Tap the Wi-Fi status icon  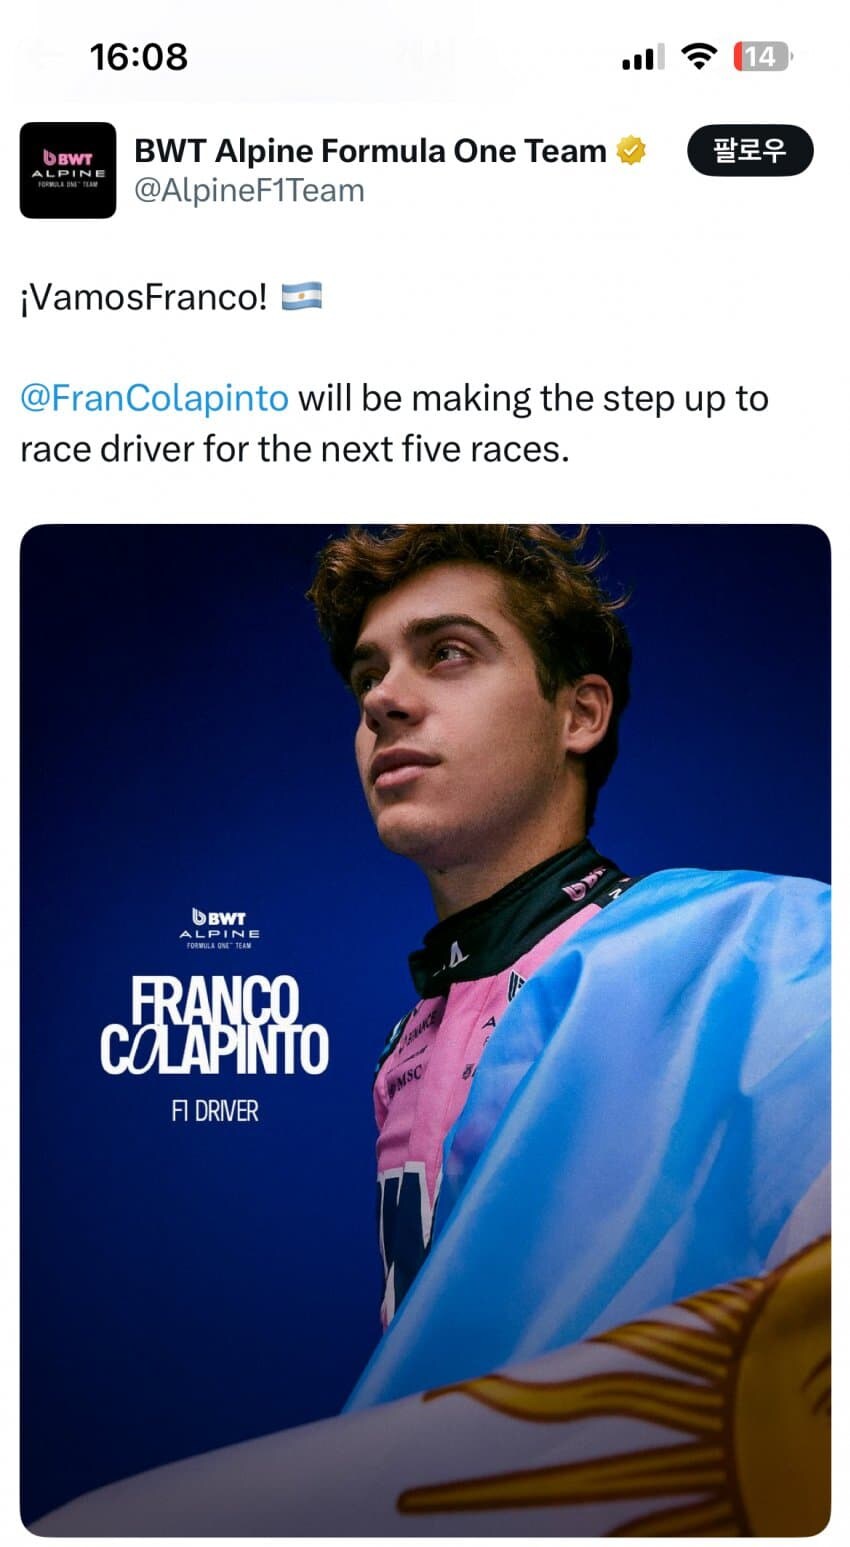click(699, 57)
